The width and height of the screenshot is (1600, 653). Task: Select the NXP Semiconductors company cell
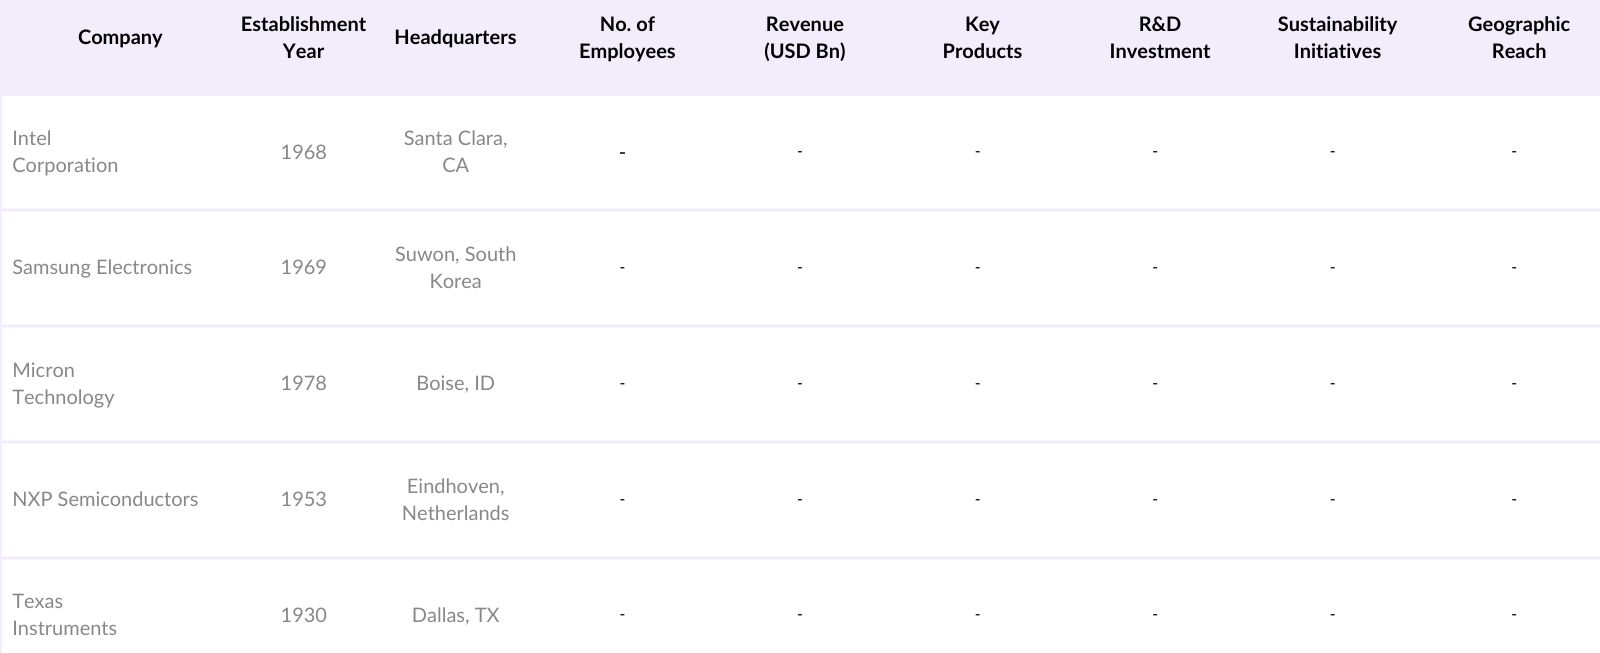tap(105, 499)
